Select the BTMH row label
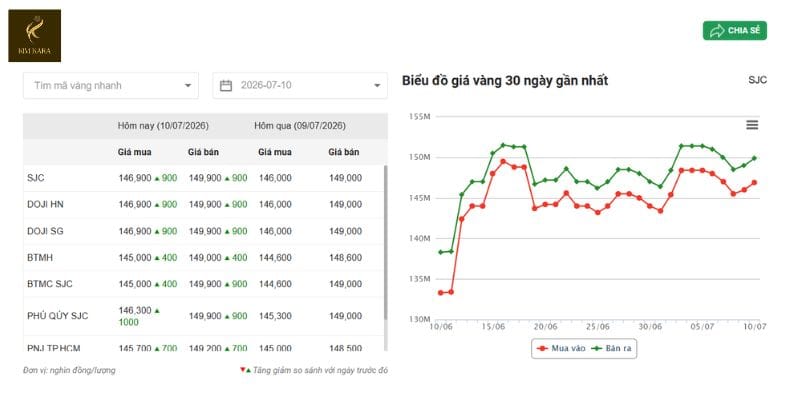The height and width of the screenshot is (400, 800). pos(40,258)
